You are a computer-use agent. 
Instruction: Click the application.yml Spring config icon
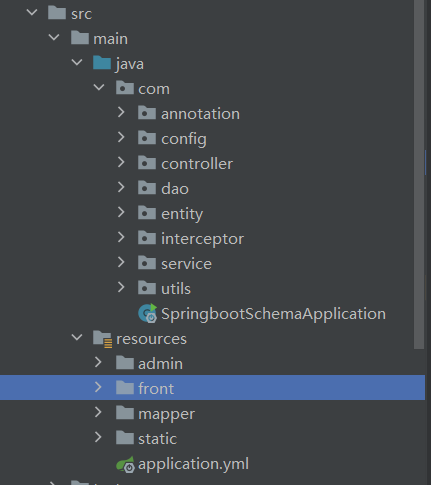coord(125,464)
